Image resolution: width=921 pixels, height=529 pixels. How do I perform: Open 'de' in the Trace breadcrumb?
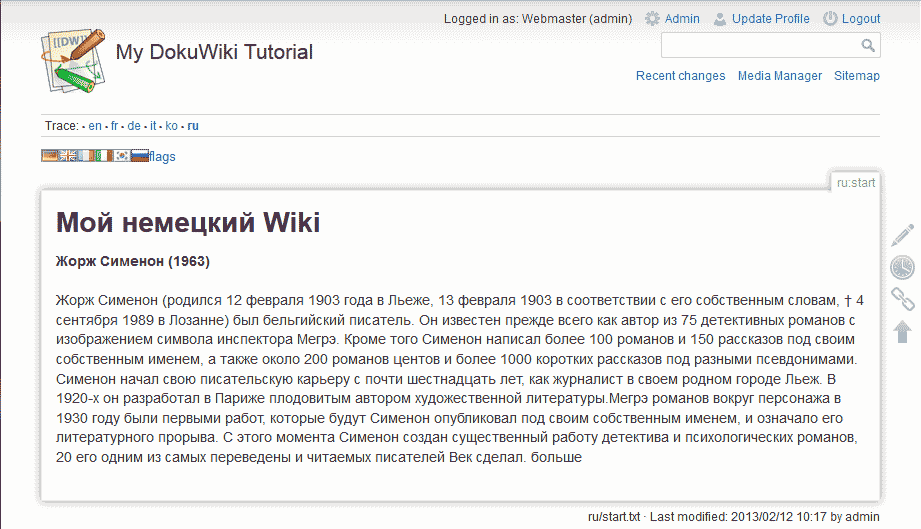134,126
